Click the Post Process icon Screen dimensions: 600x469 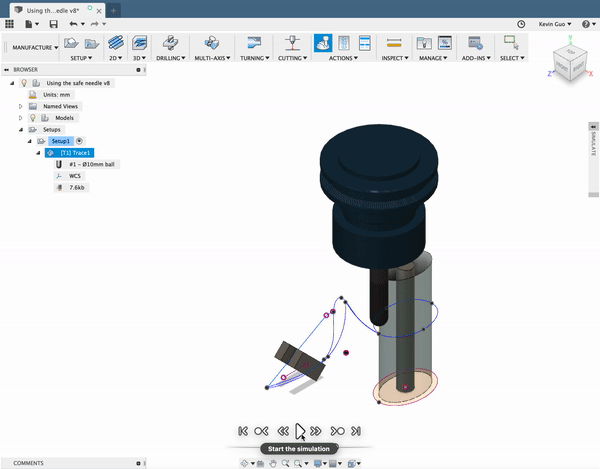point(344,43)
